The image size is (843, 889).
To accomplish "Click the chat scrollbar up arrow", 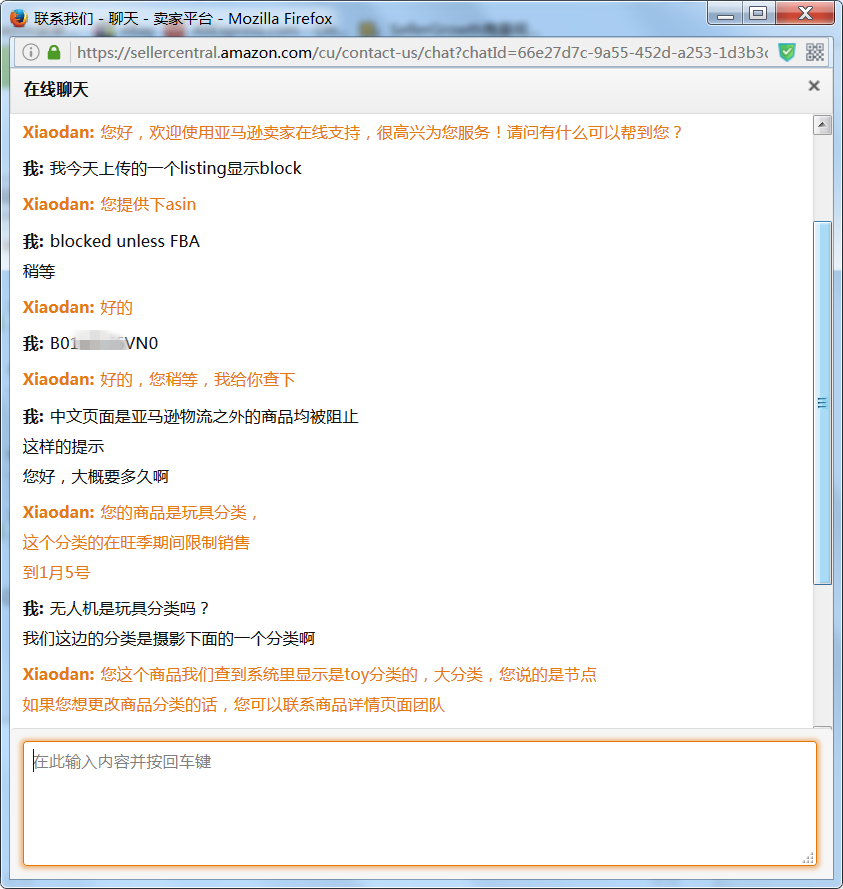I will click(822, 125).
